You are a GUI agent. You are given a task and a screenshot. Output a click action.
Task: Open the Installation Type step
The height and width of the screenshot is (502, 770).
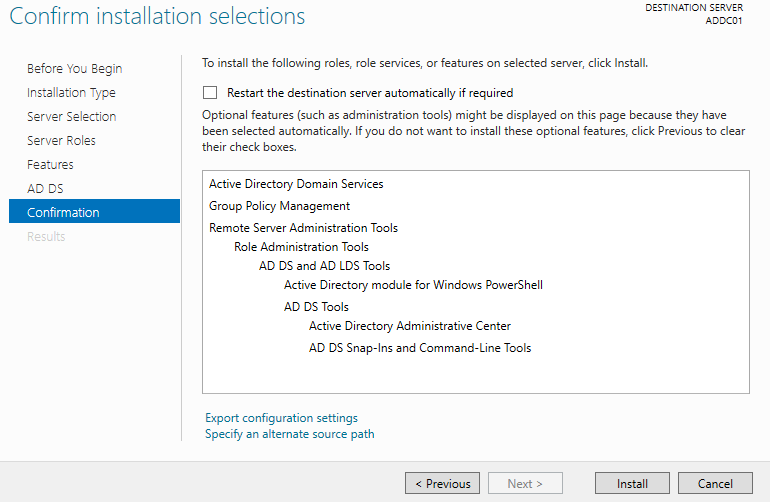pos(71,92)
